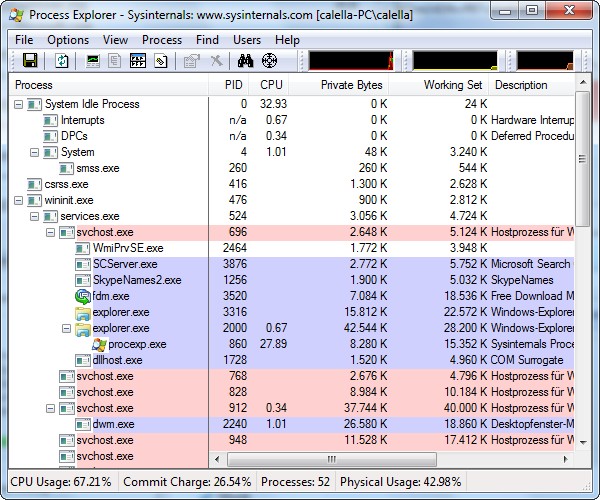Open the Process menu

[162, 40]
